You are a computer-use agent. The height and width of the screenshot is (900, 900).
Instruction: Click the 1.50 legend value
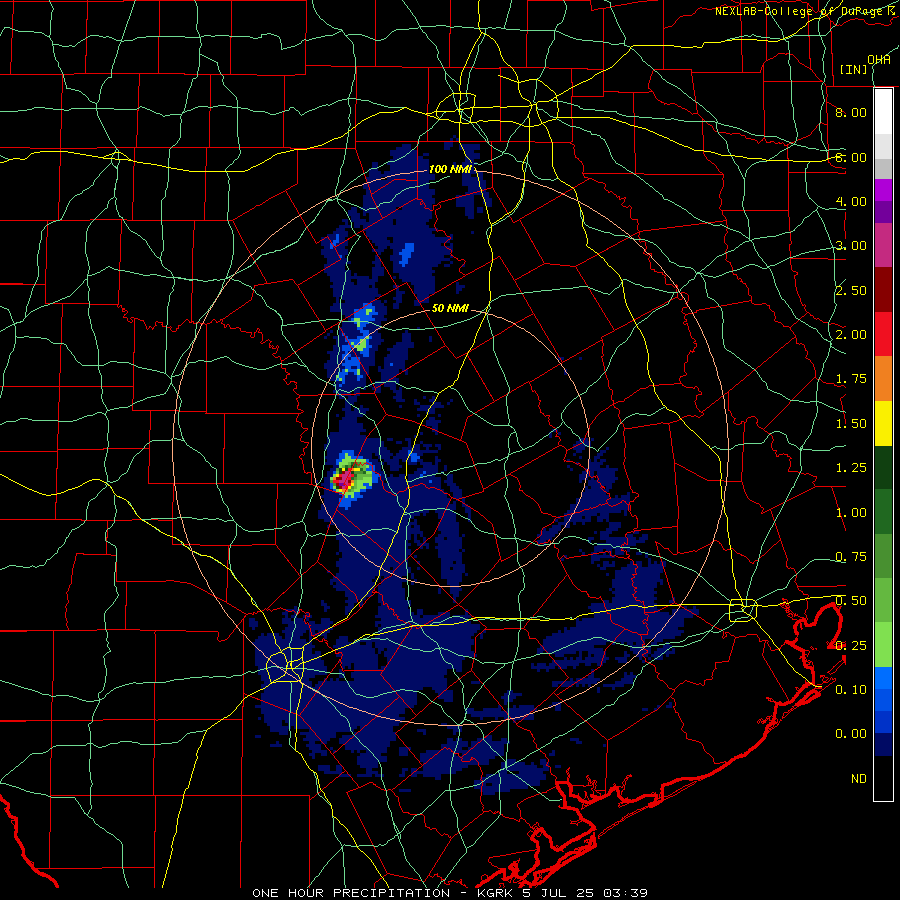pyautogui.click(x=851, y=424)
